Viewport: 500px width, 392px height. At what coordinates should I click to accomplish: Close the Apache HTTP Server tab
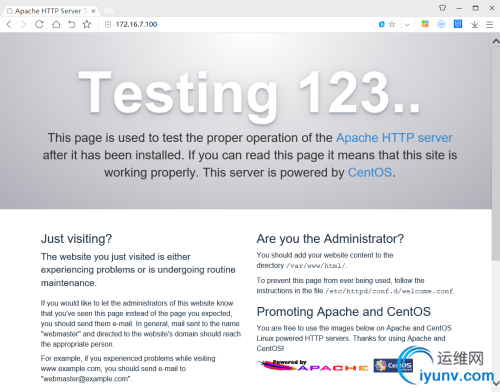pyautogui.click(x=93, y=11)
